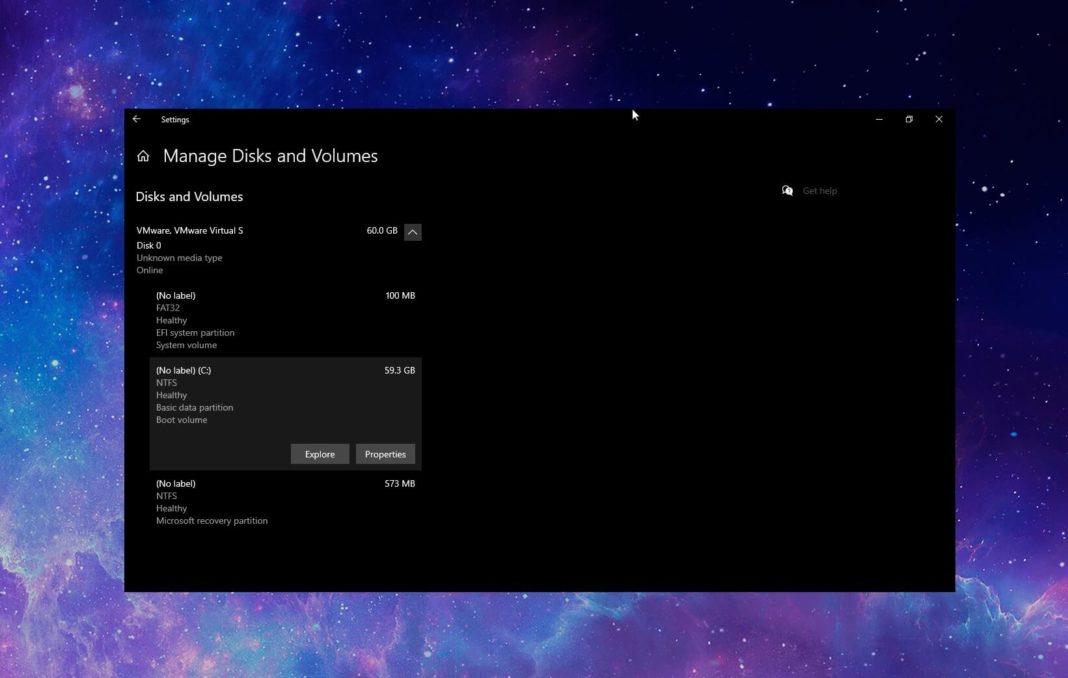Viewport: 1068px width, 678px height.
Task: Open Properties for the C: volume
Action: 385,453
